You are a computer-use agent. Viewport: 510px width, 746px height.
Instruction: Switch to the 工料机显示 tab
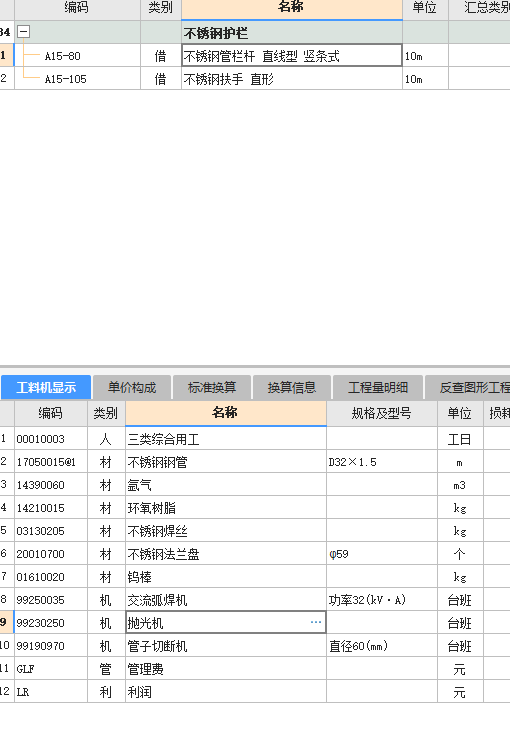click(x=46, y=388)
